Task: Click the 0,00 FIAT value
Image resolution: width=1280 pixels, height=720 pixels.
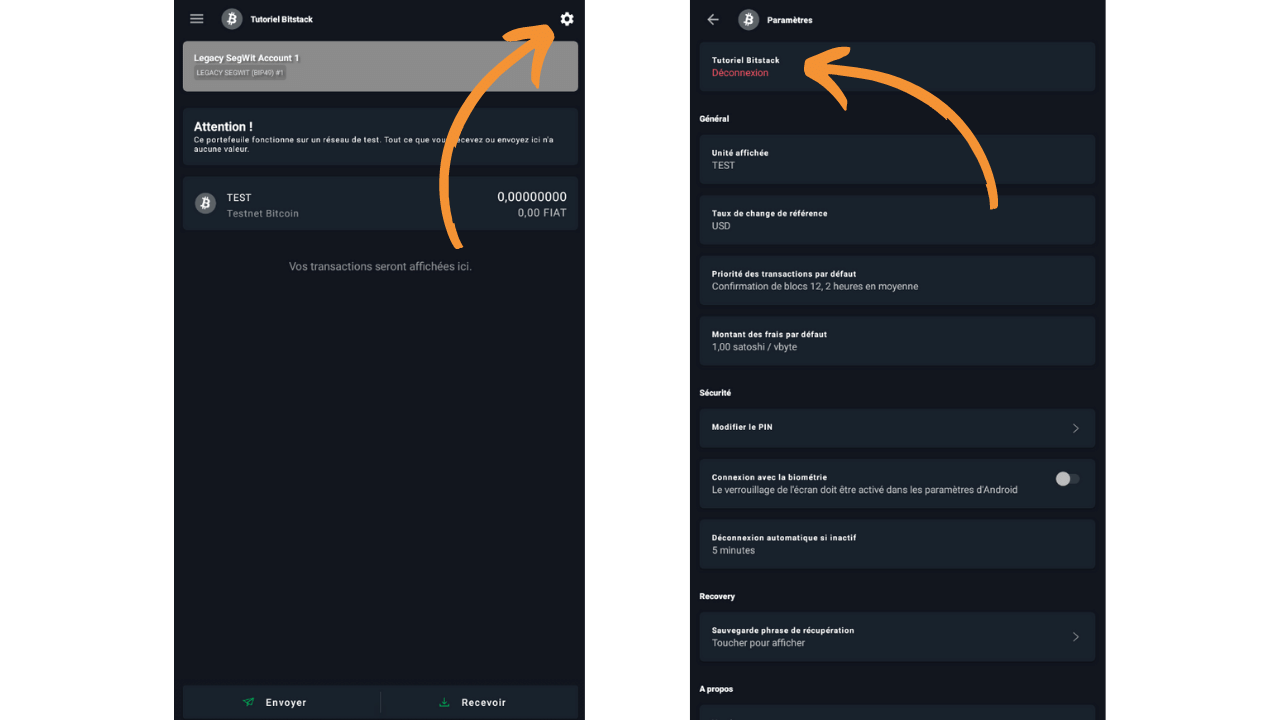Action: tap(542, 213)
